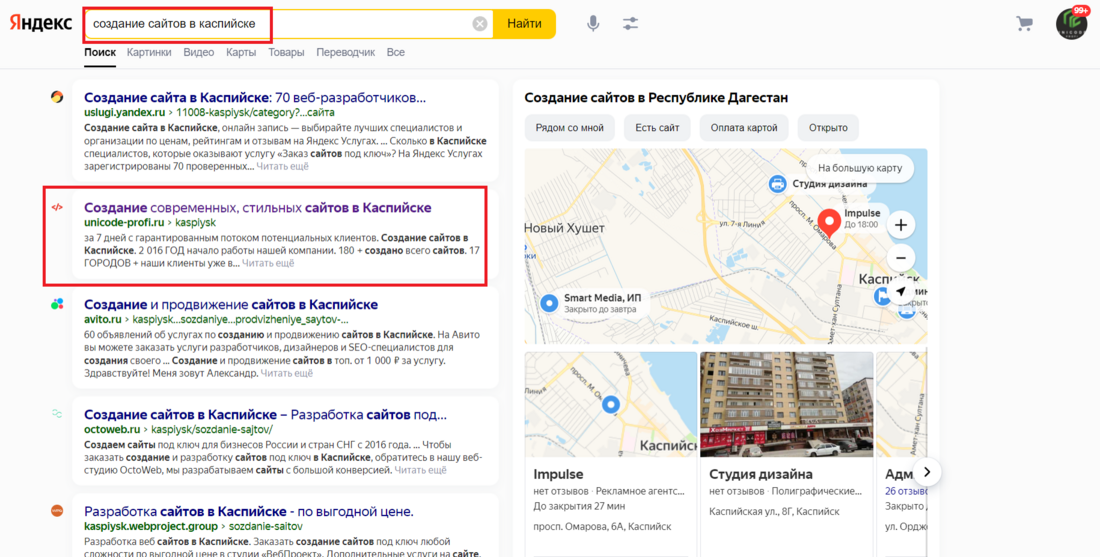This screenshot has width=1100, height=557.
Task: Open the shopping cart icon
Action: click(x=1024, y=24)
